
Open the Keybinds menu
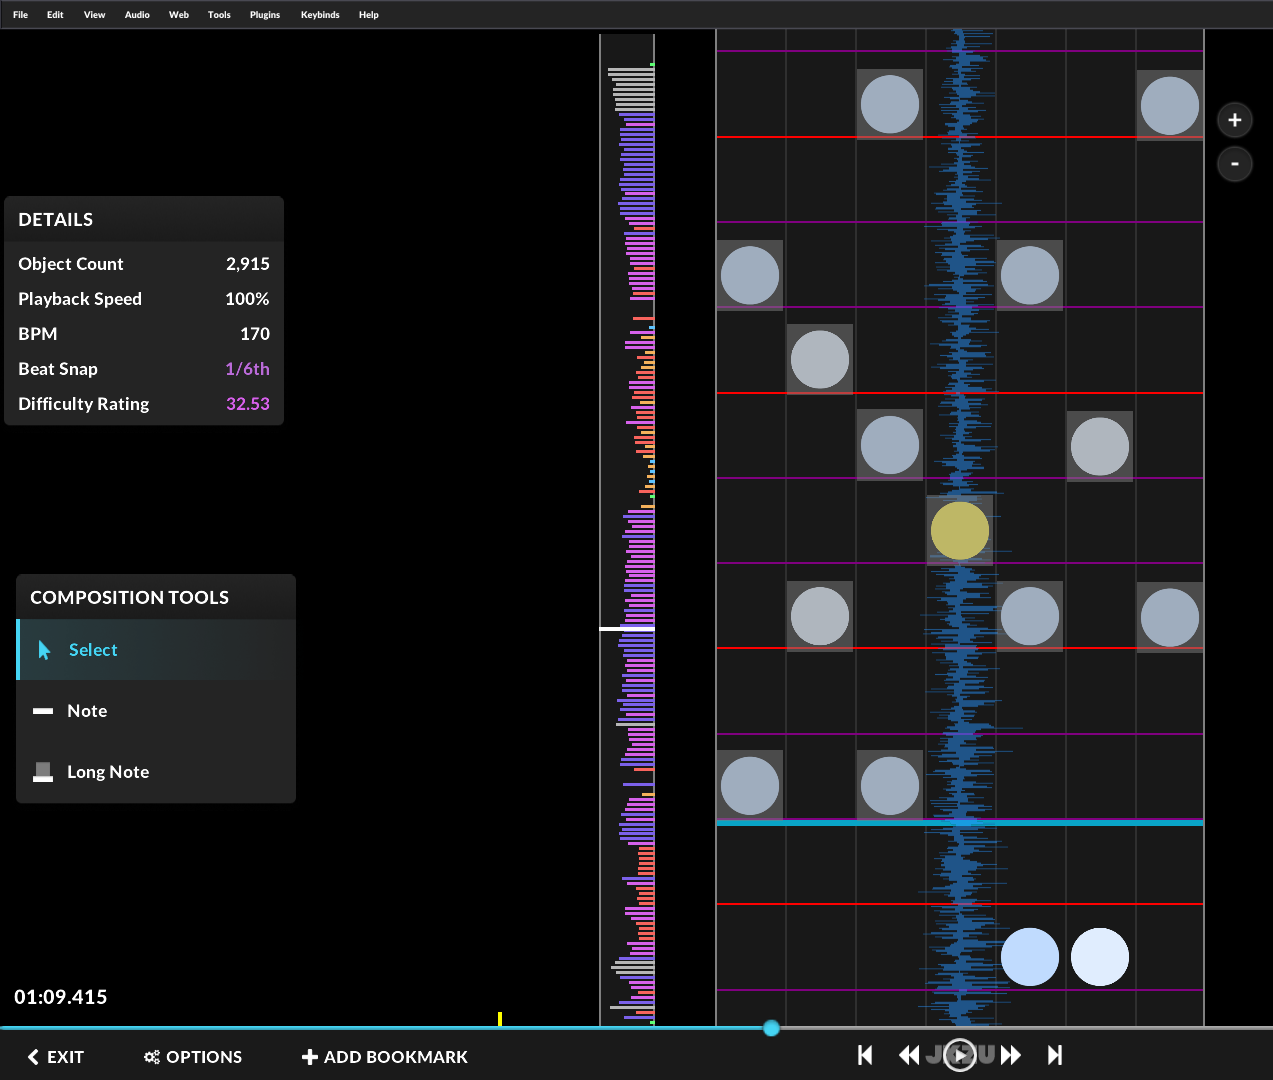(320, 15)
